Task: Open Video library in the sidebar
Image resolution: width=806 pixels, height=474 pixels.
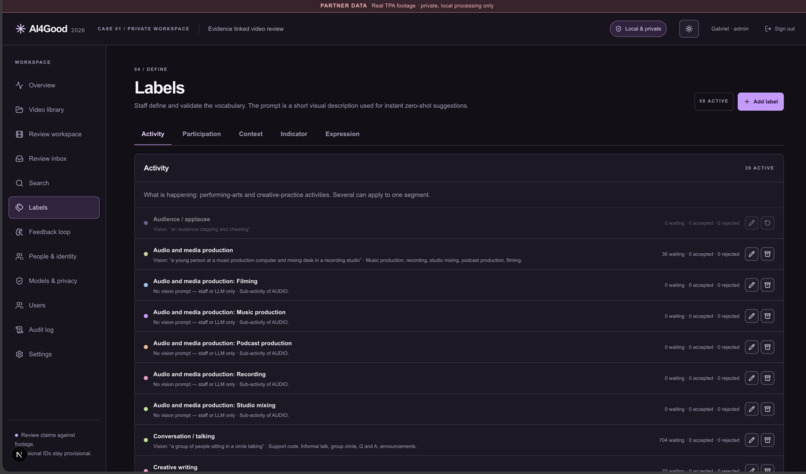Action: pyautogui.click(x=53, y=110)
